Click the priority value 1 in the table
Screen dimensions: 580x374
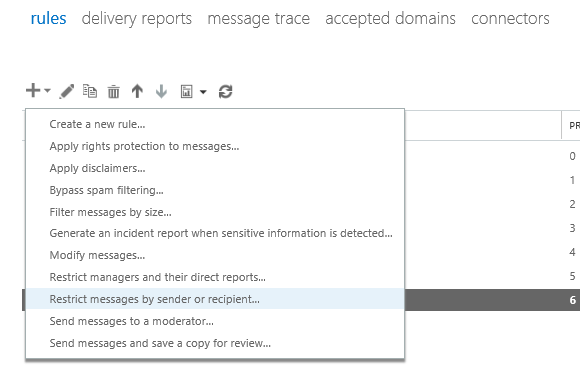click(x=572, y=180)
